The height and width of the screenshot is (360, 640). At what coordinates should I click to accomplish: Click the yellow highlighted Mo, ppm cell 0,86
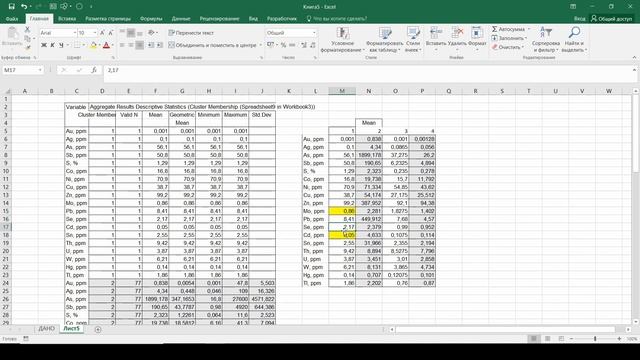coord(342,211)
